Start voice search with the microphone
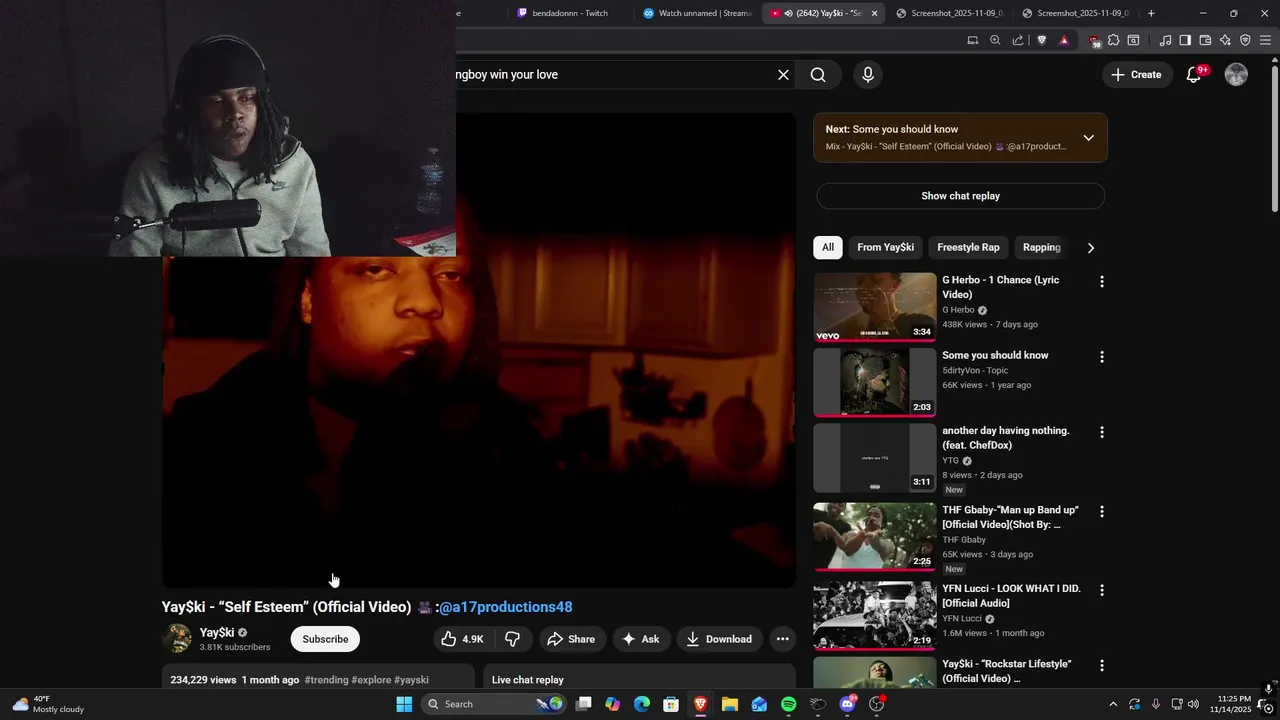The height and width of the screenshot is (720, 1280). click(x=867, y=75)
